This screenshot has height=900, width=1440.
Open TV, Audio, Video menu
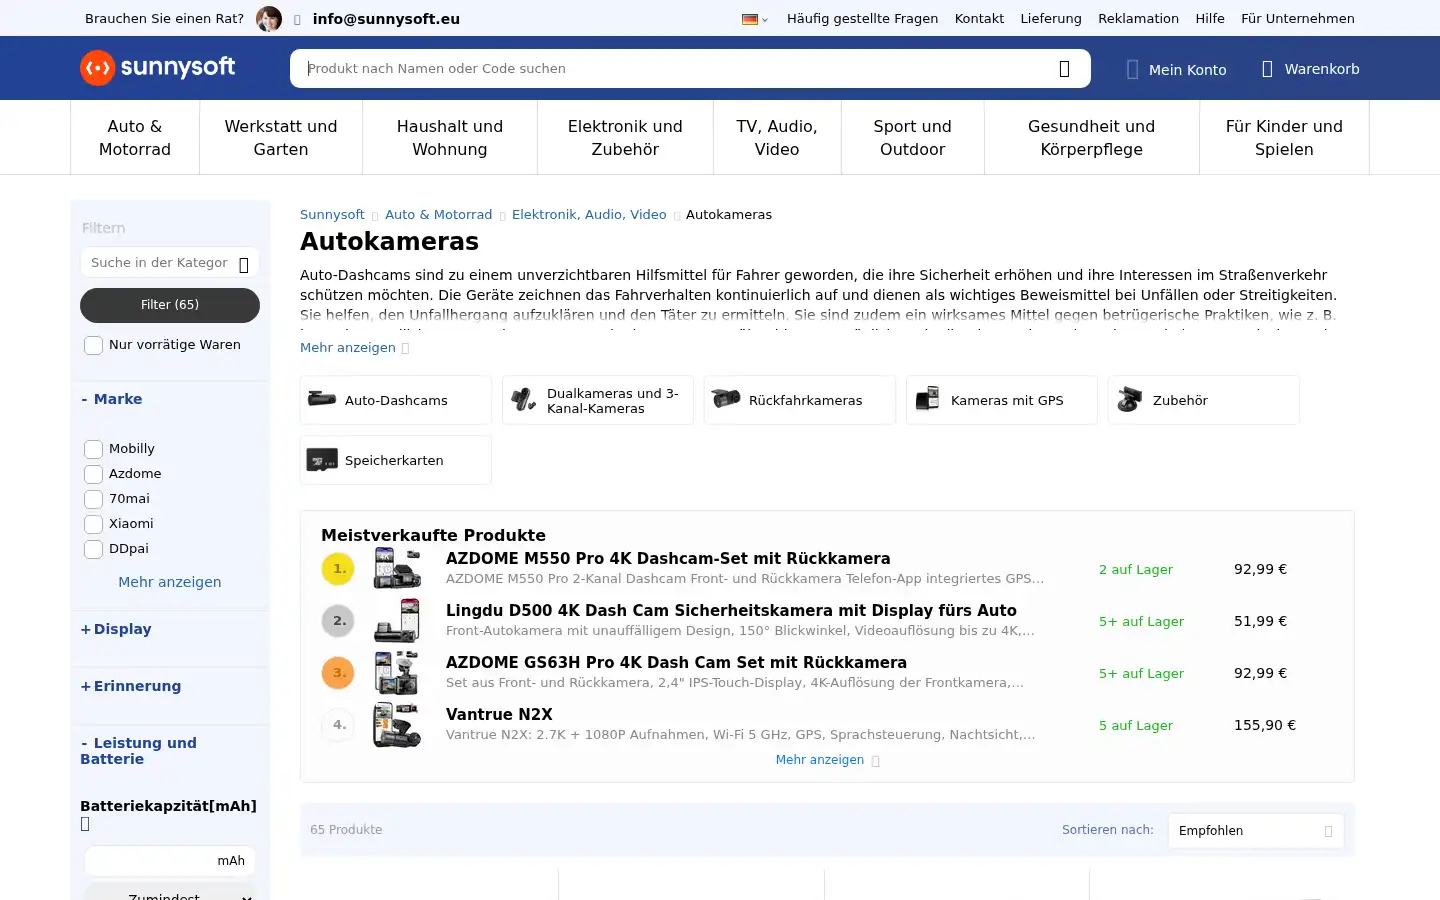coord(777,138)
